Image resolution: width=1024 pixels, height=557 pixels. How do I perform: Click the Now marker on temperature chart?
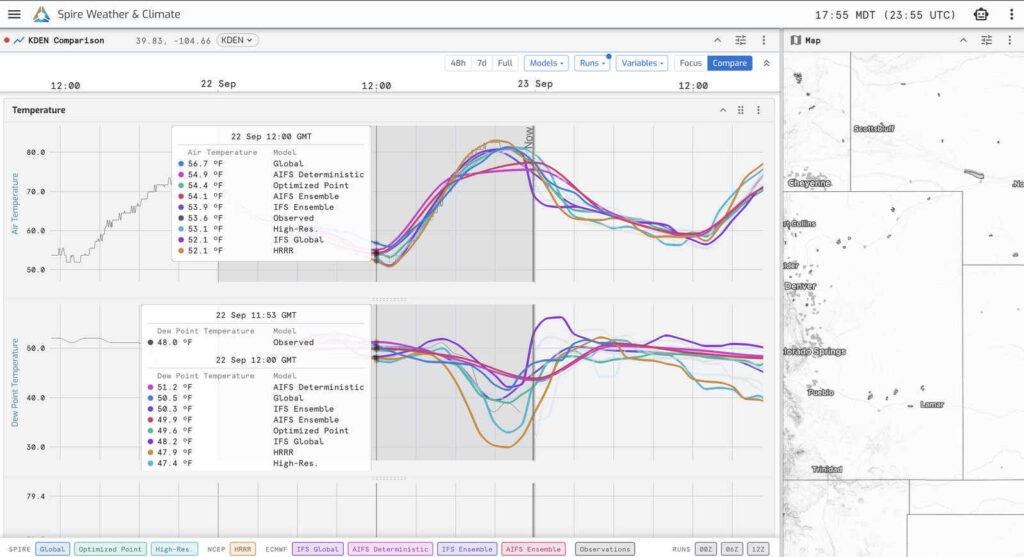pos(530,136)
